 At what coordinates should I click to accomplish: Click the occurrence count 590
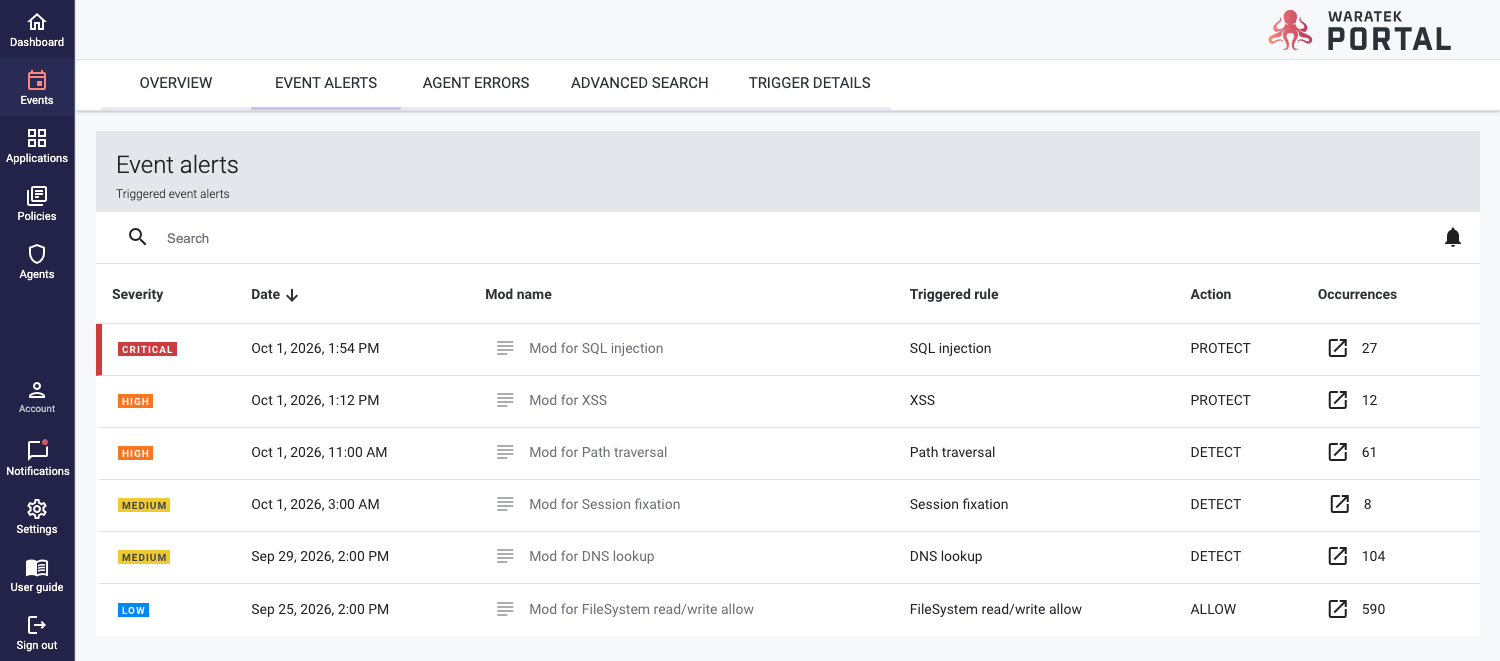[1373, 609]
